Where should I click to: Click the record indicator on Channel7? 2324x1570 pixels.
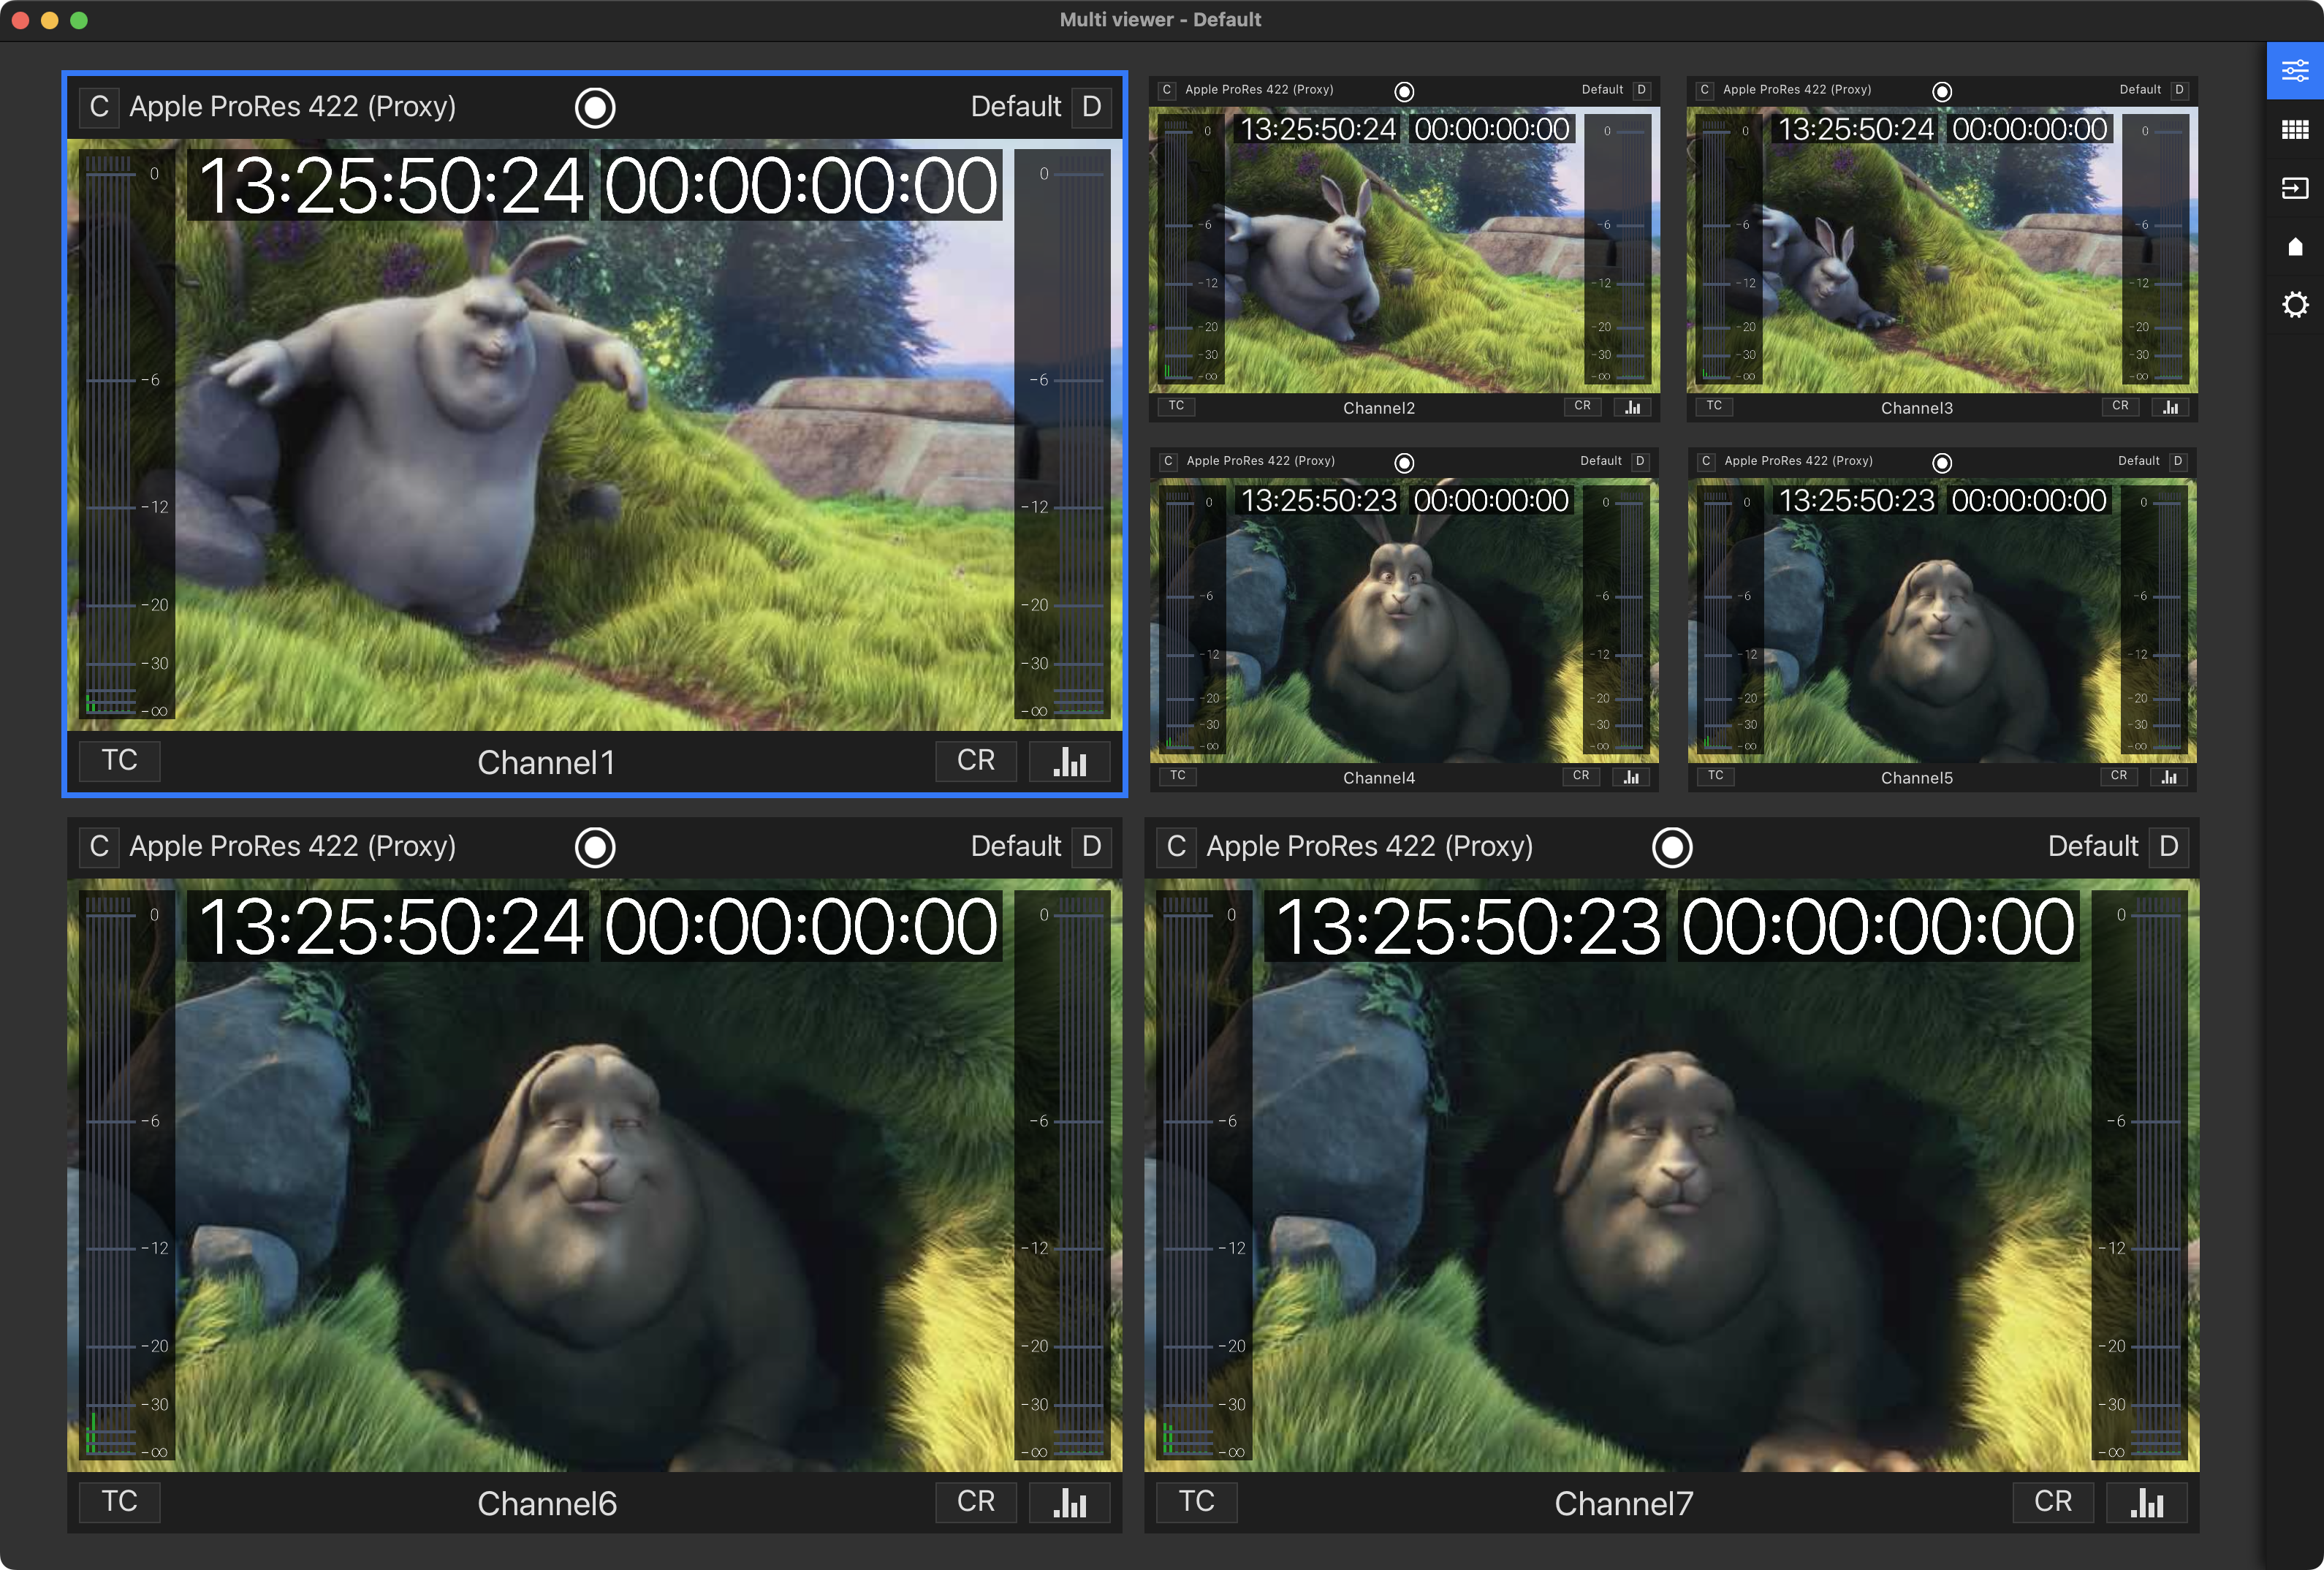pos(1672,847)
